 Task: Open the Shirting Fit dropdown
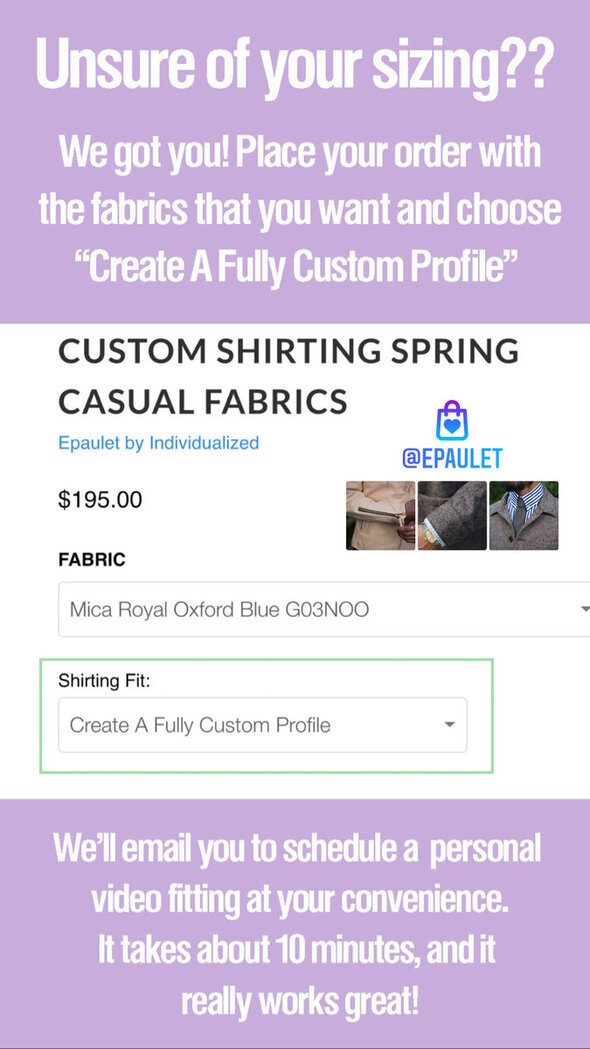coord(263,725)
